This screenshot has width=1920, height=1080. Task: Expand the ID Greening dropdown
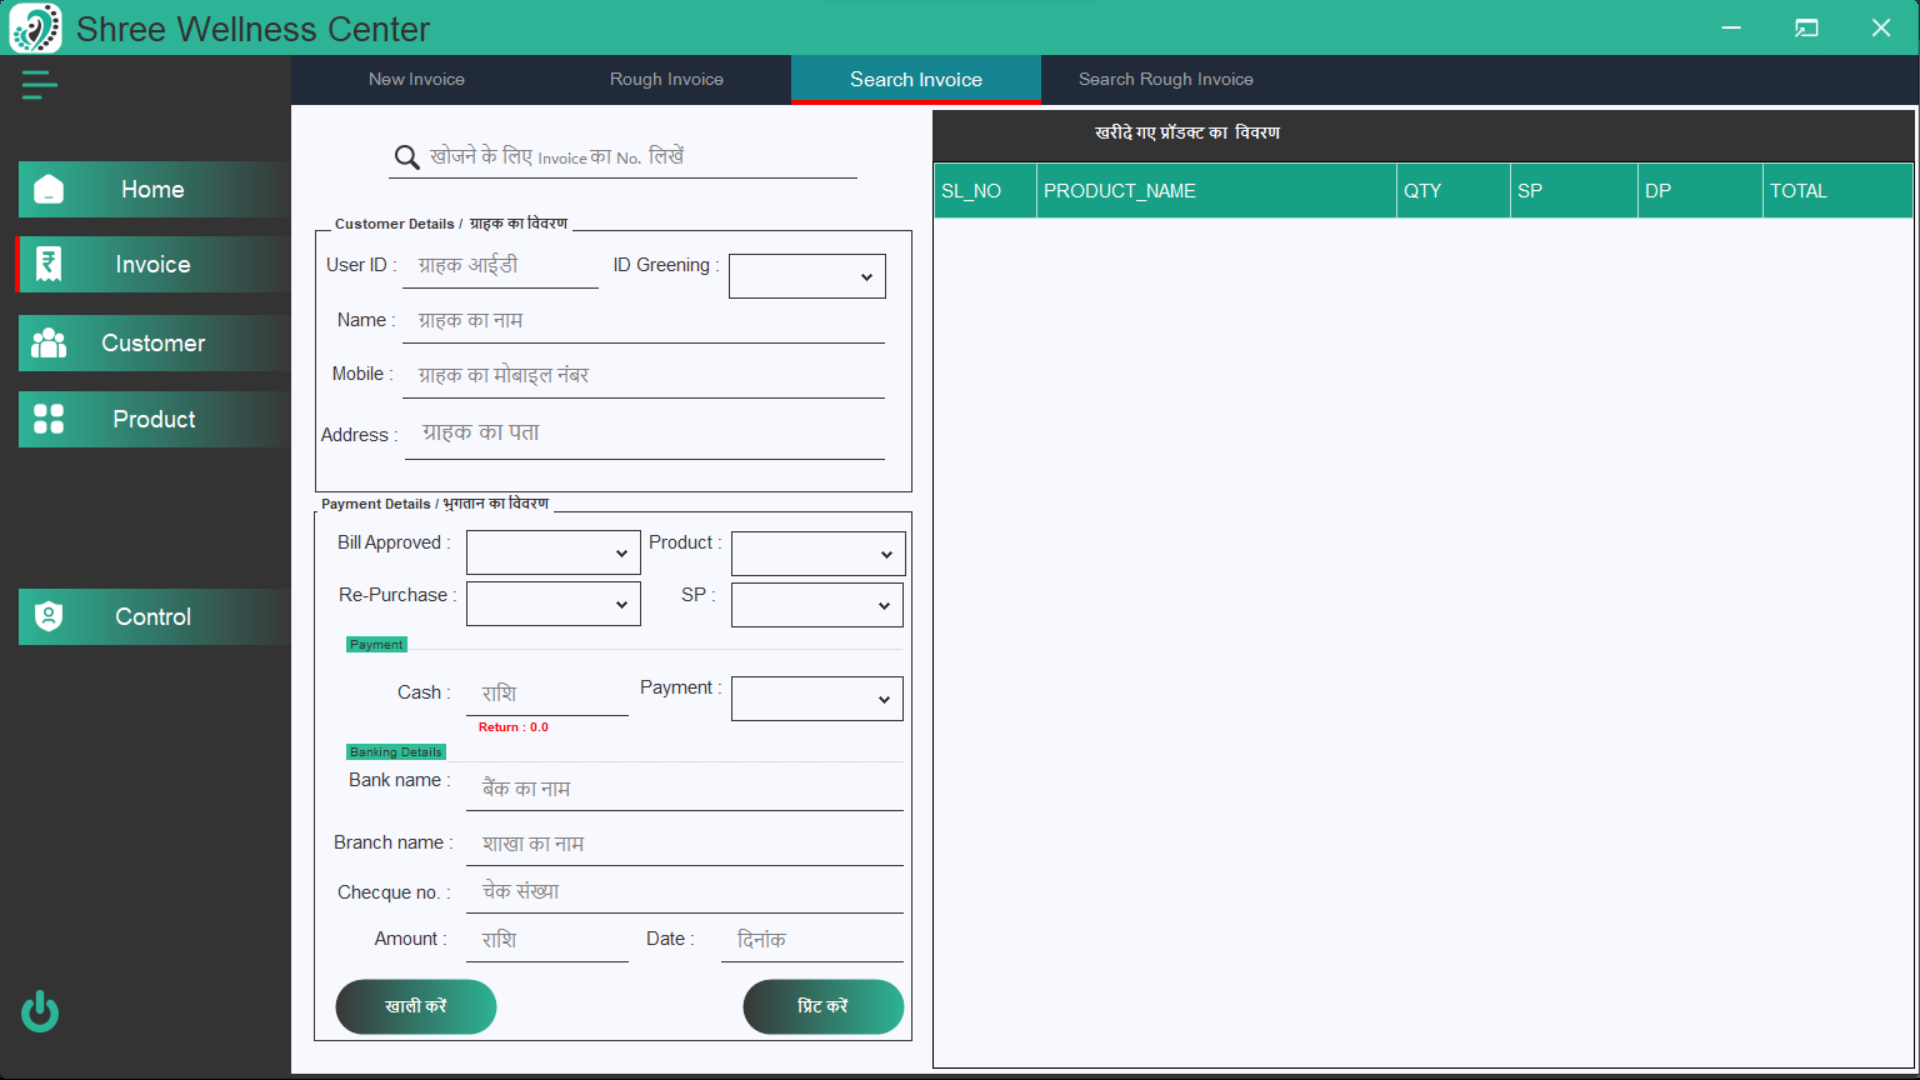[807, 277]
